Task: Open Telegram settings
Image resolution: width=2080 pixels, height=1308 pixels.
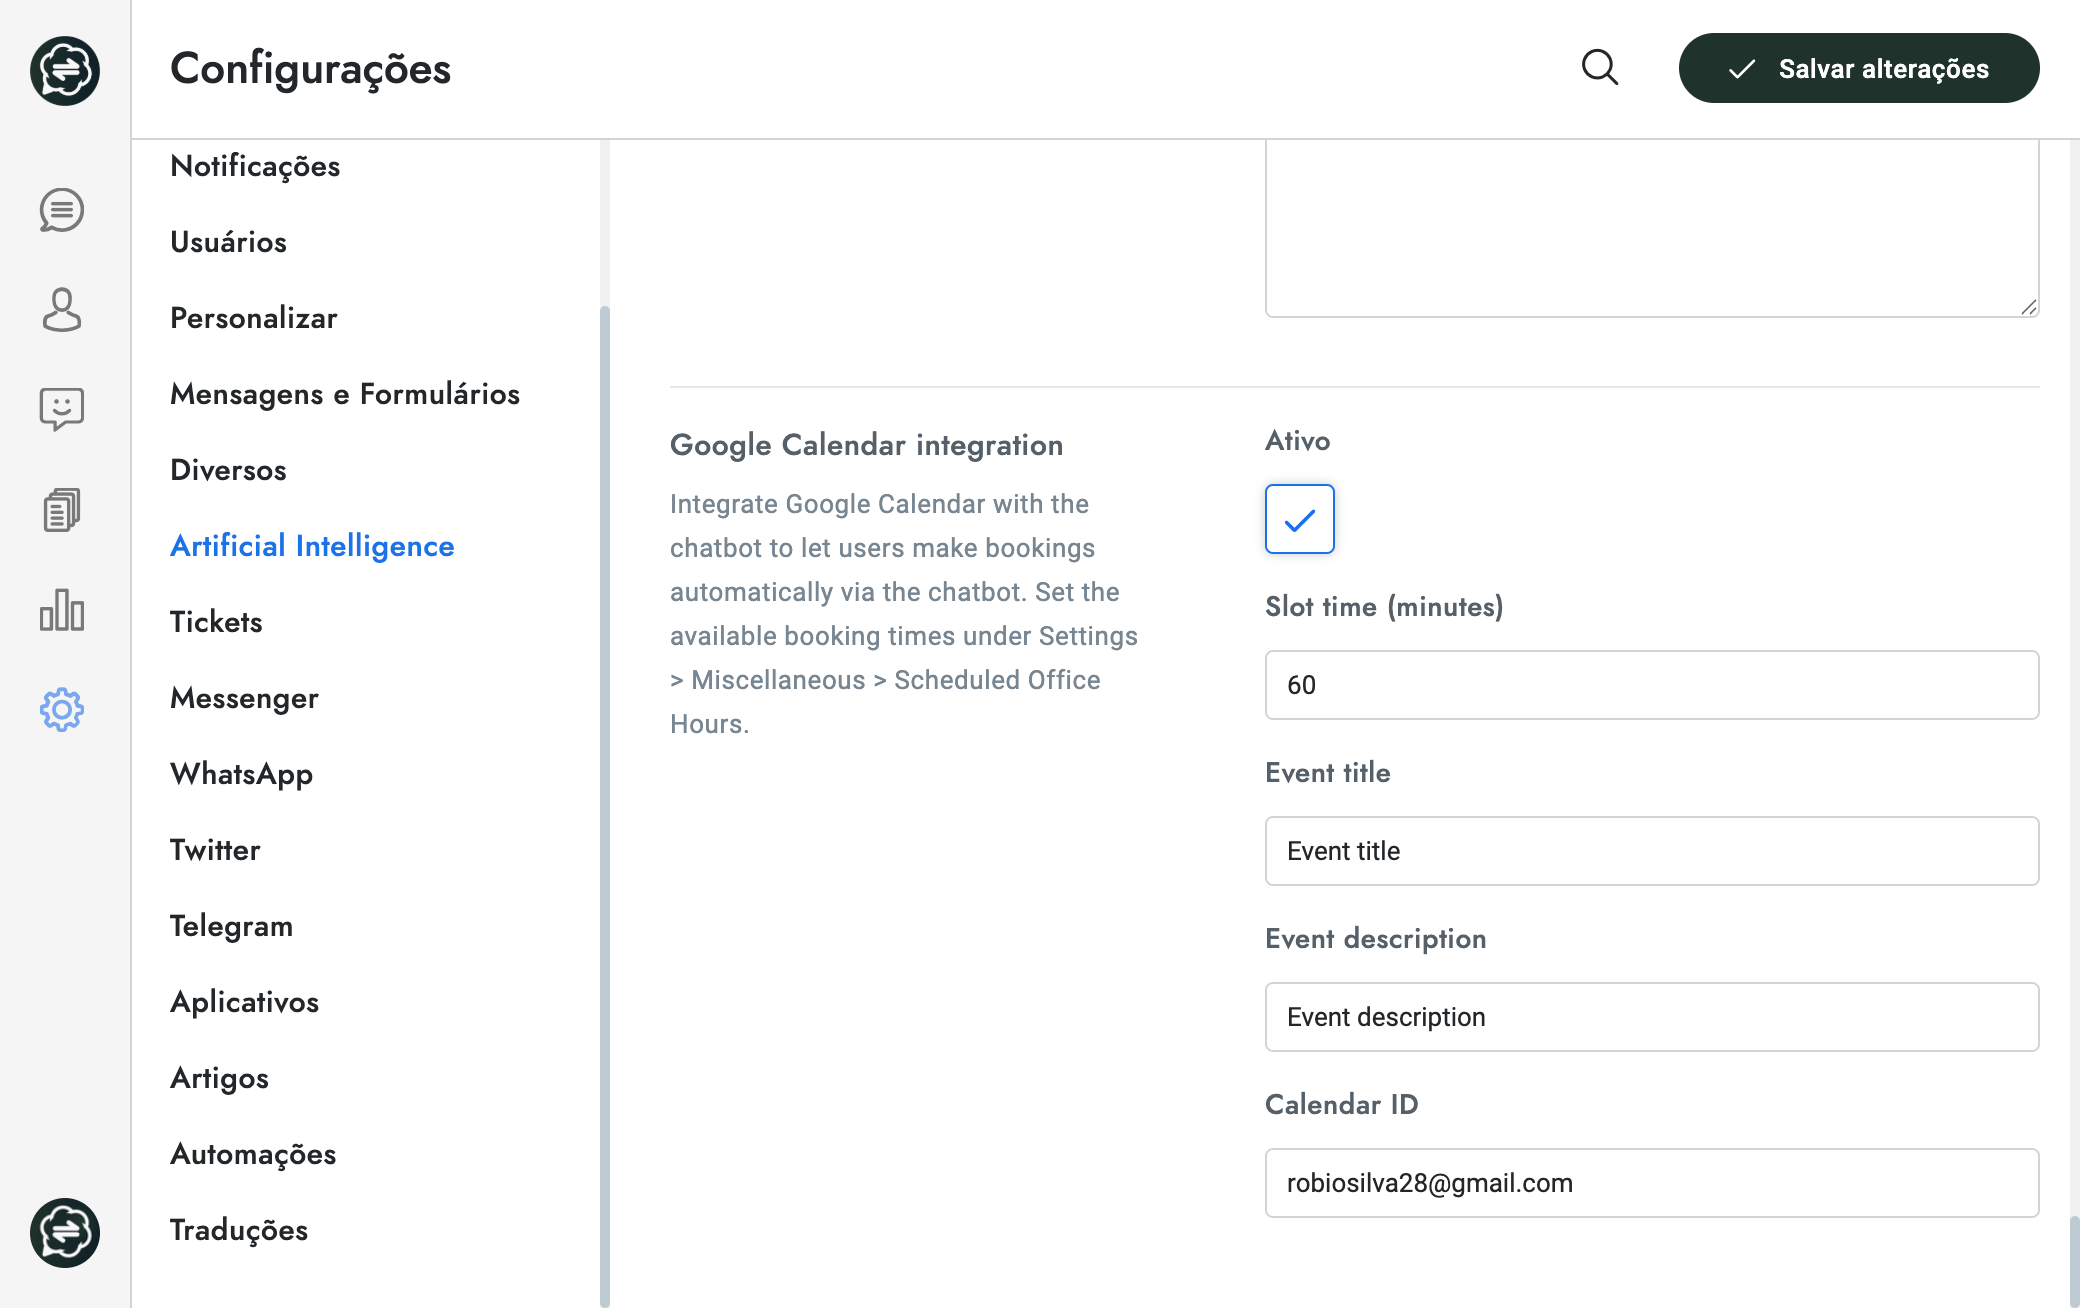Action: point(231,926)
